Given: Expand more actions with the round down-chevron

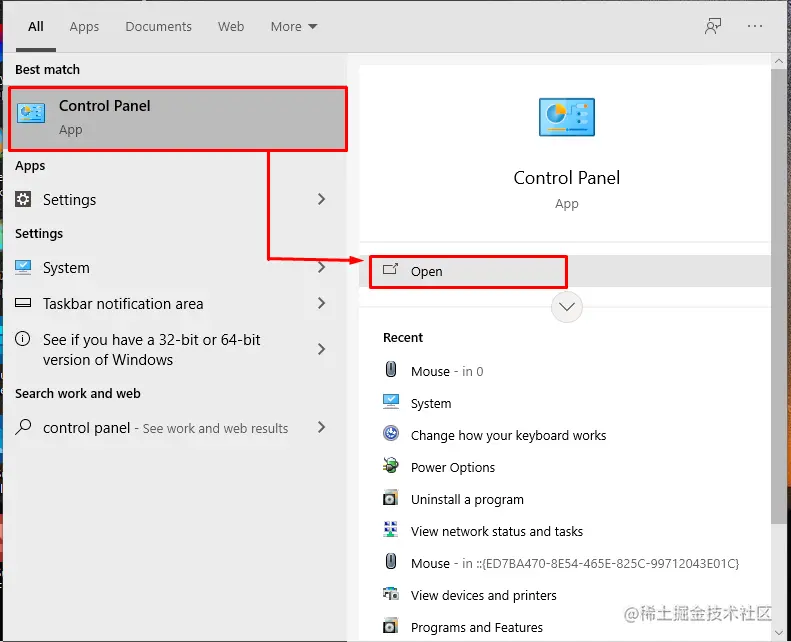Looking at the screenshot, I should click(567, 307).
